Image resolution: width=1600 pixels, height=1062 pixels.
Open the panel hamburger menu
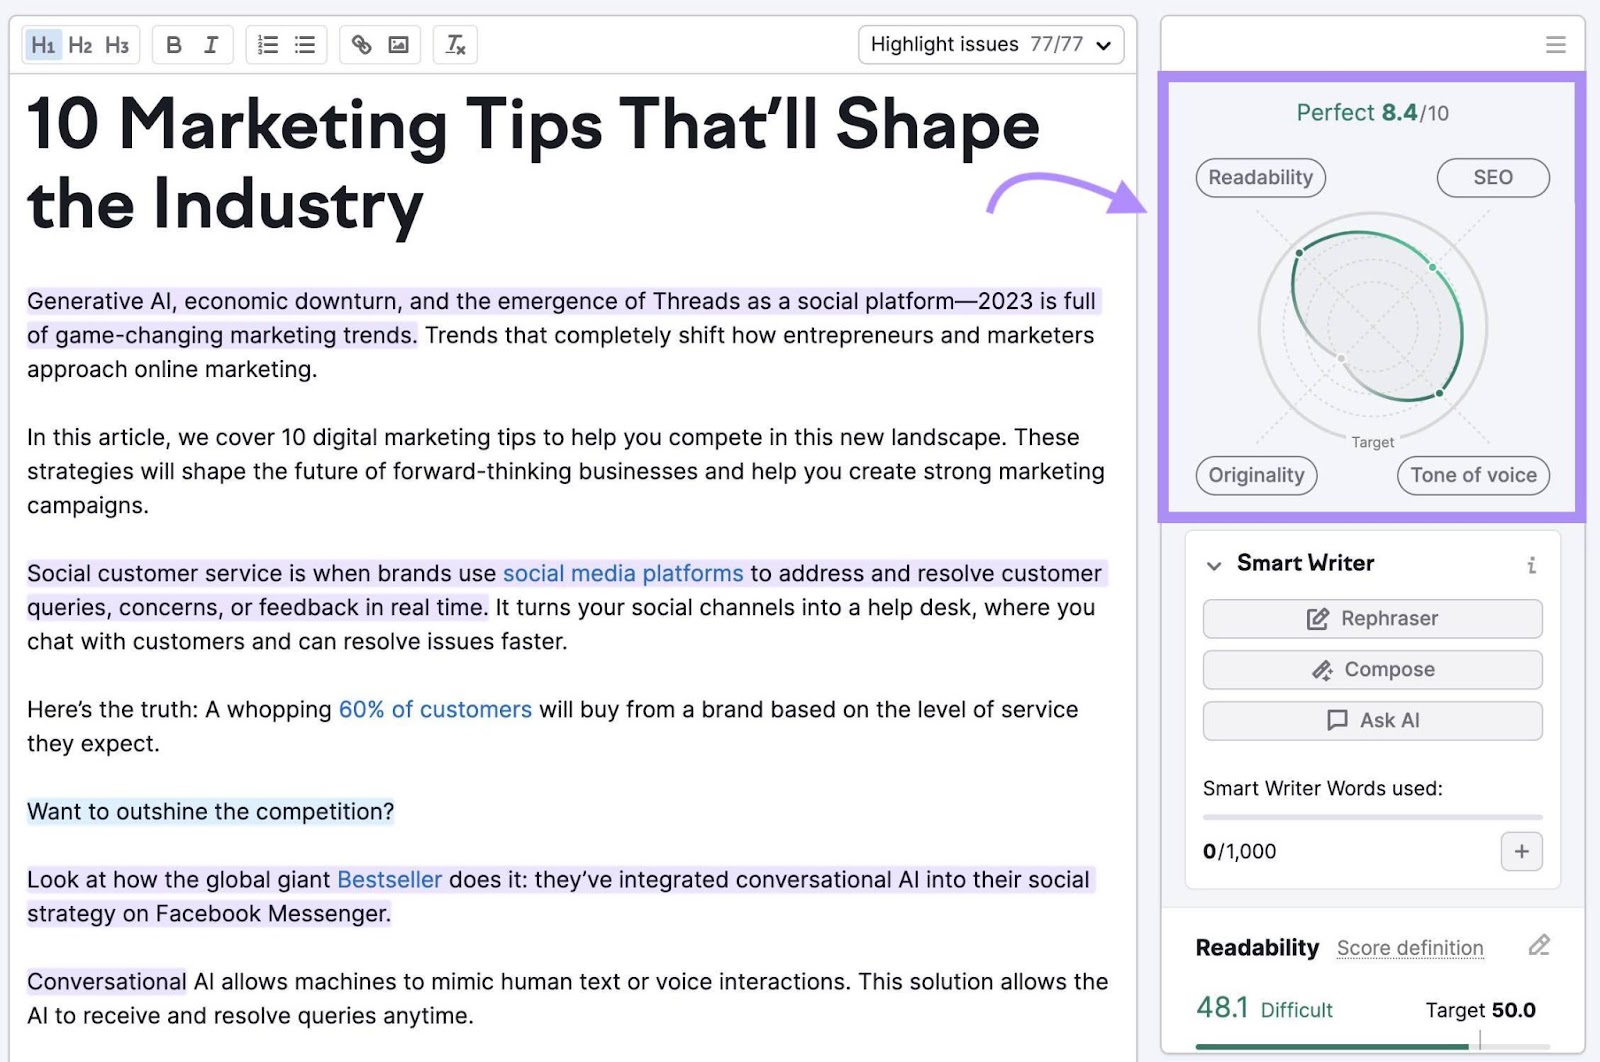pyautogui.click(x=1556, y=44)
